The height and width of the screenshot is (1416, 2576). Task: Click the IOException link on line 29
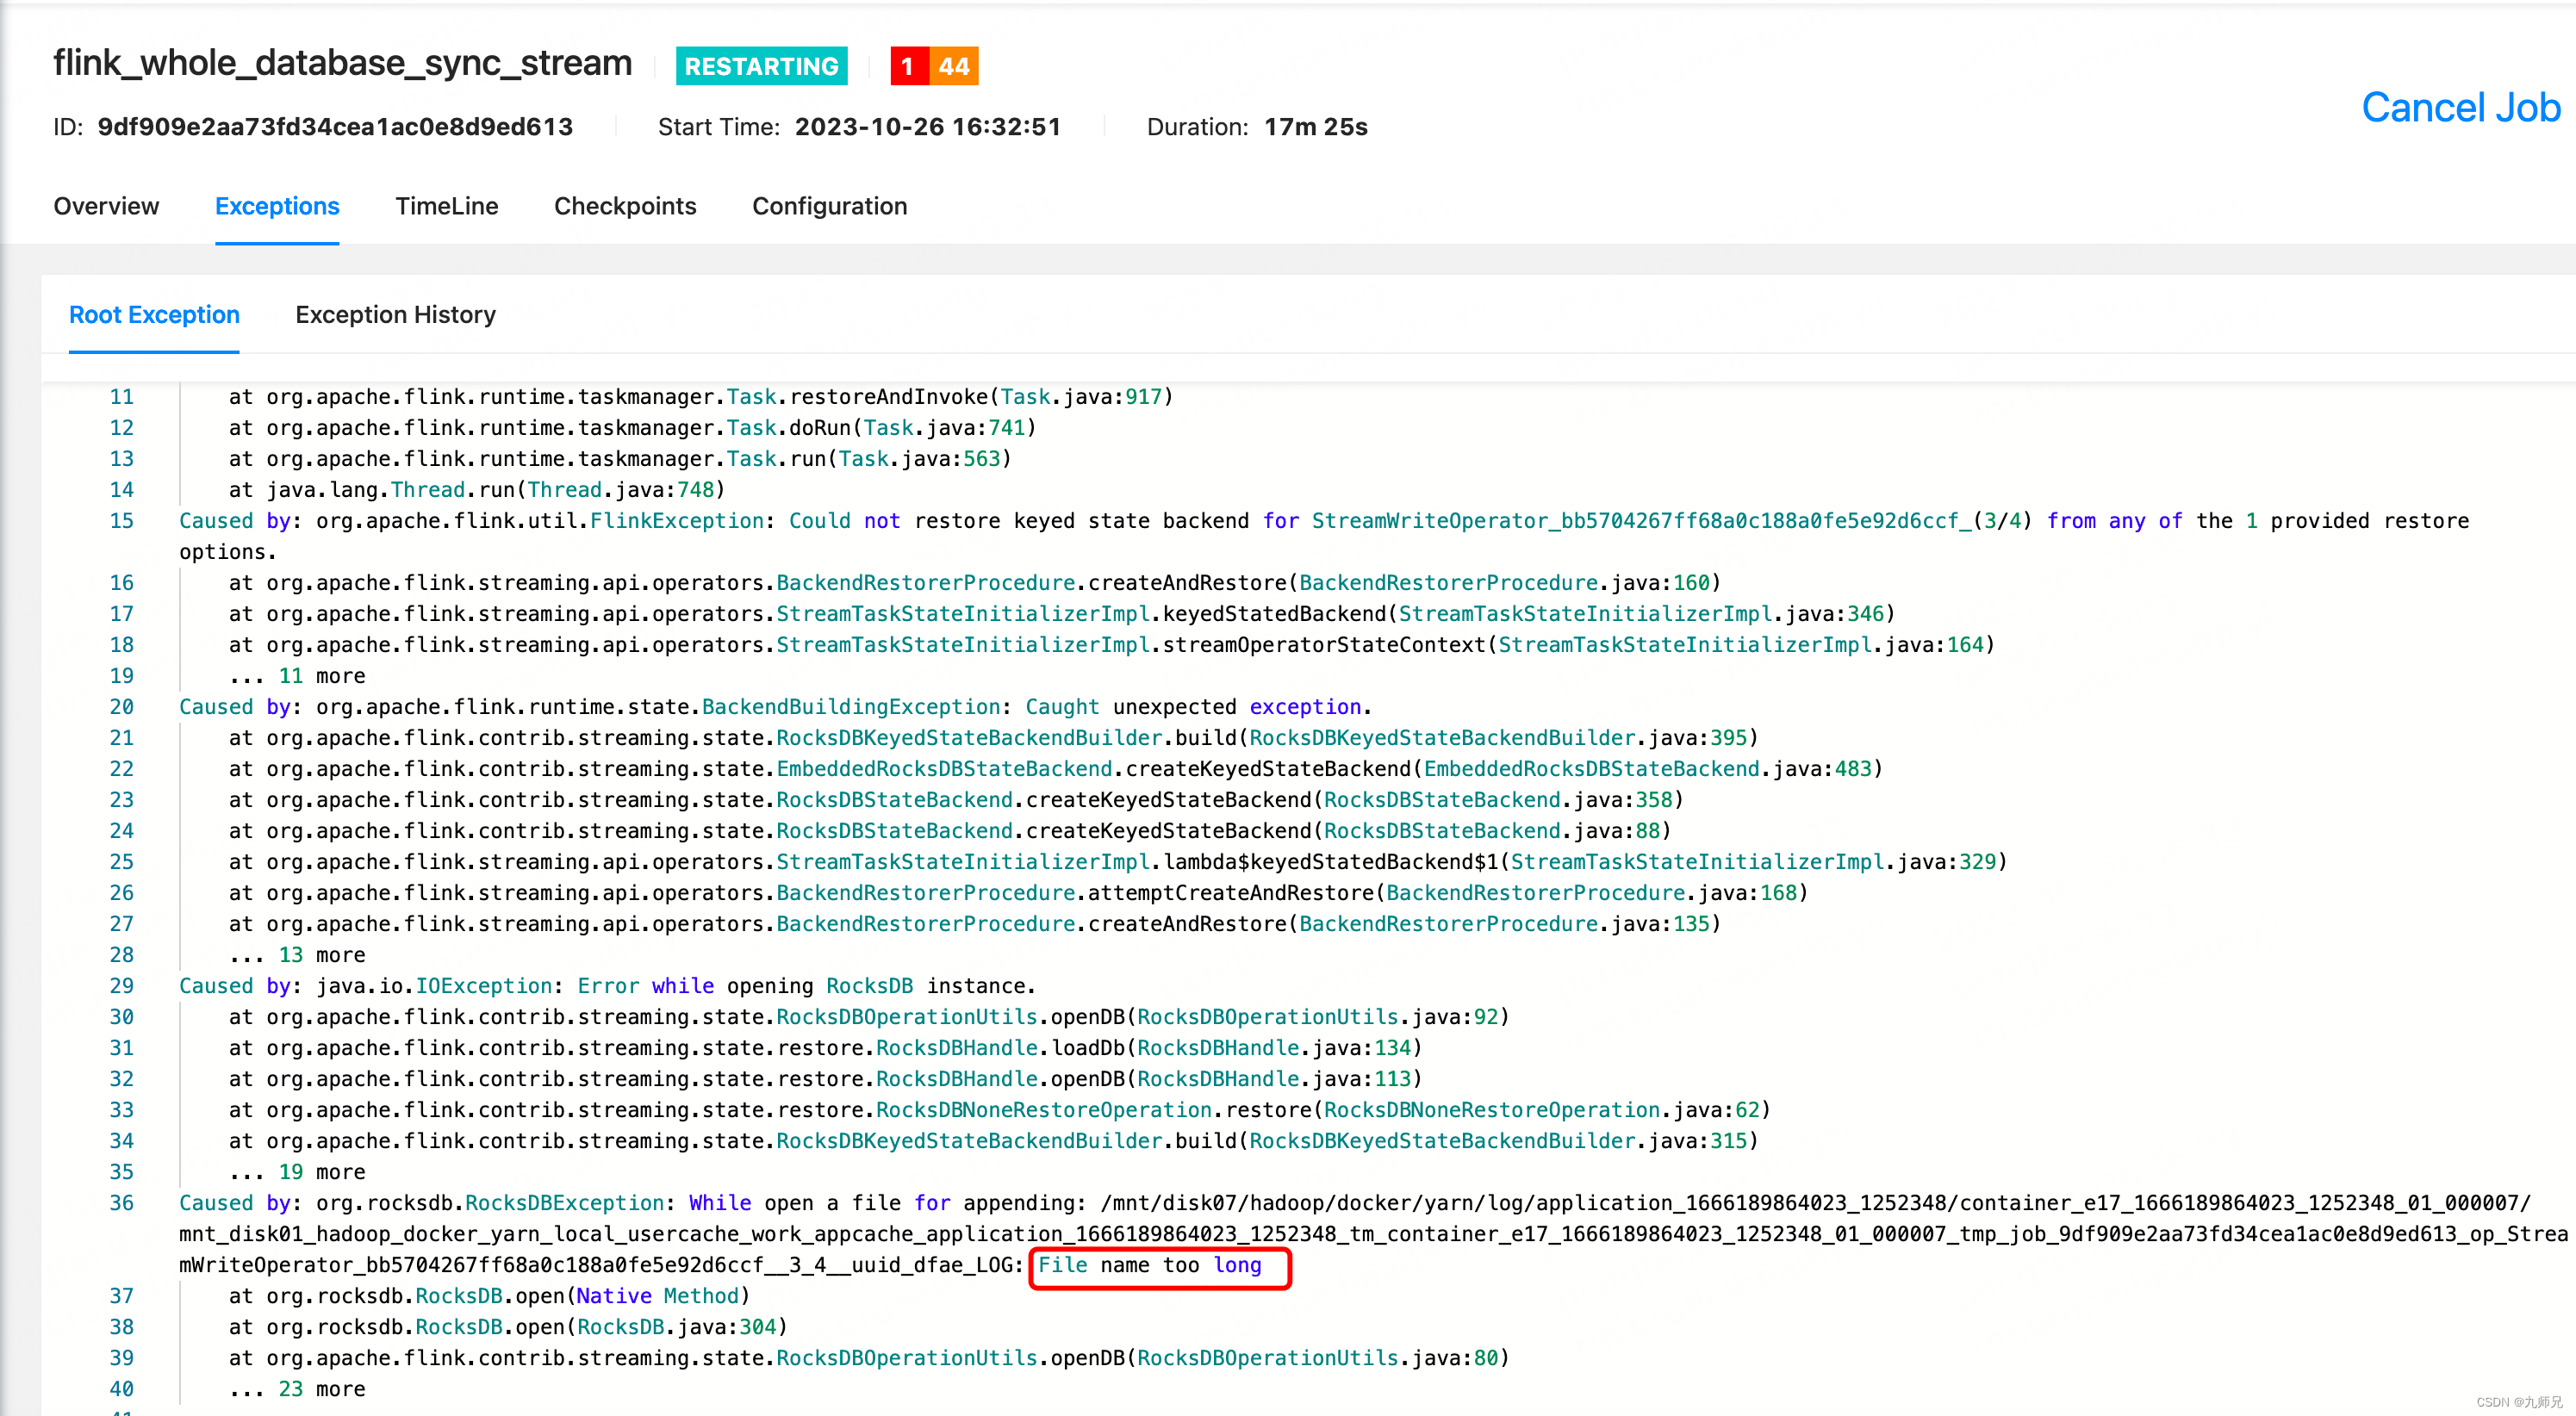point(483,986)
